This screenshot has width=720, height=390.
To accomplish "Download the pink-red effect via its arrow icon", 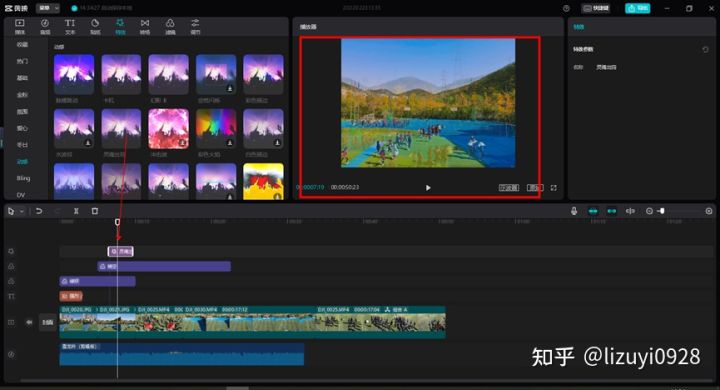I will tap(182, 143).
